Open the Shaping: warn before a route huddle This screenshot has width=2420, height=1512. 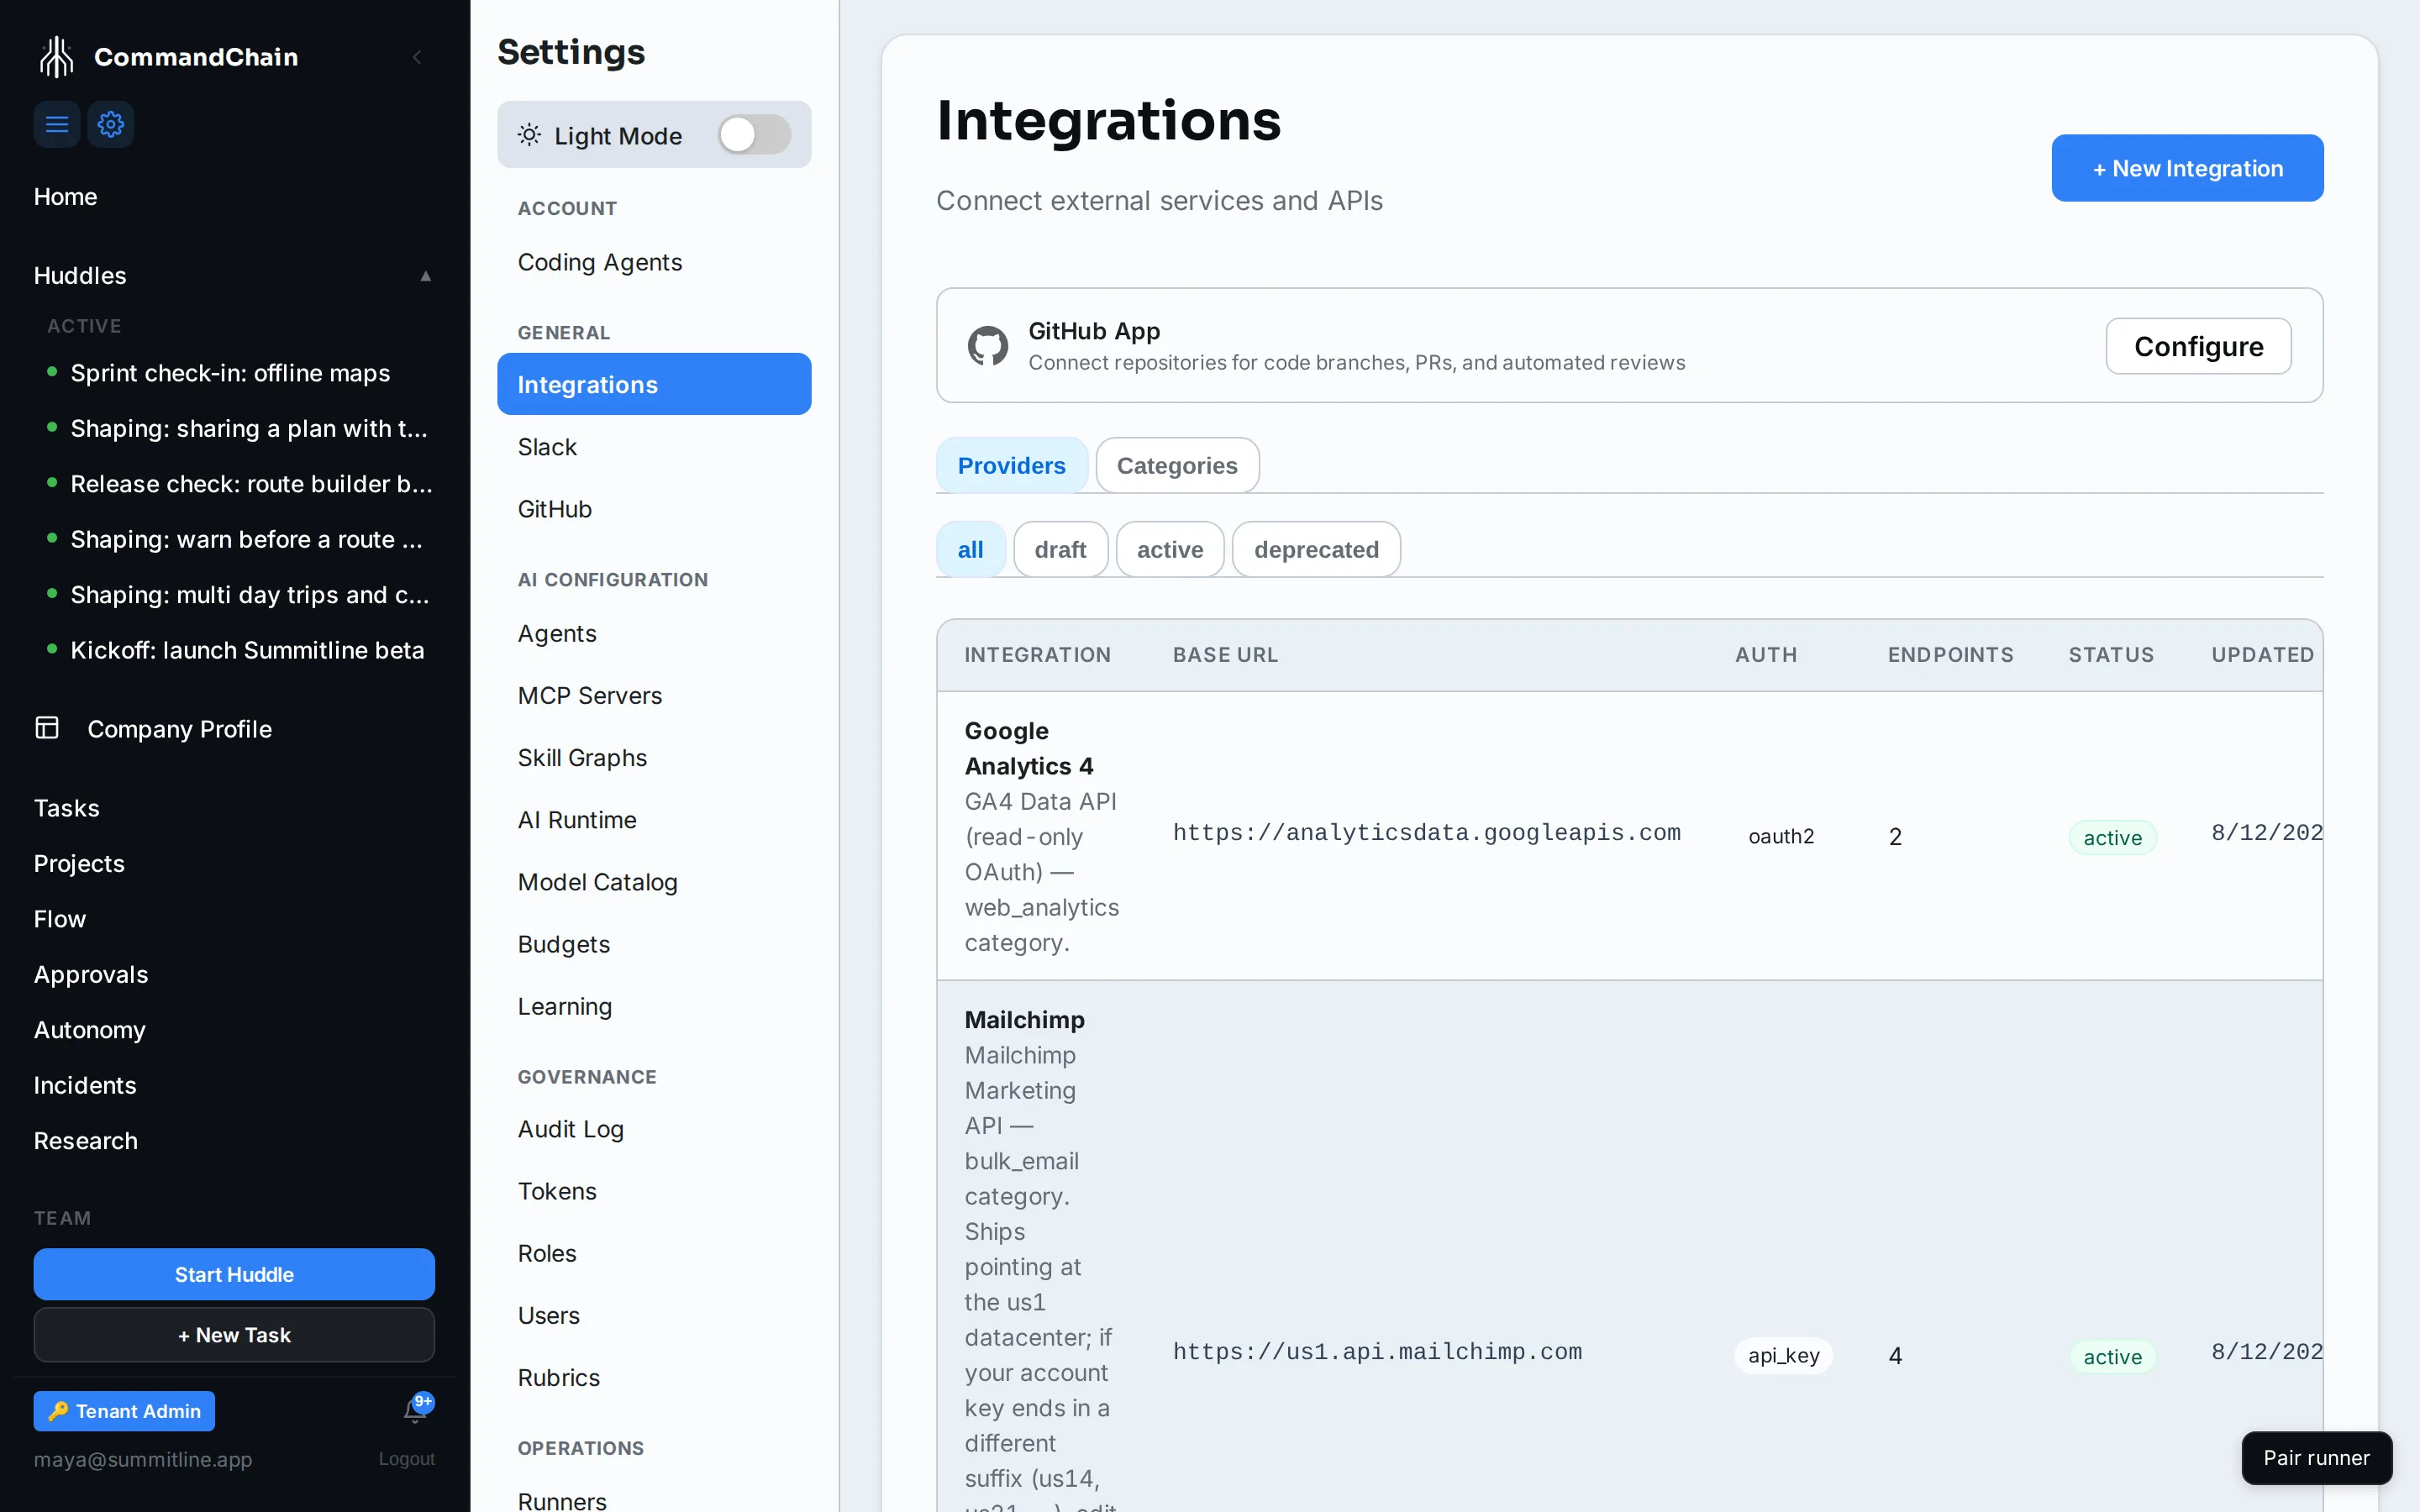[246, 539]
